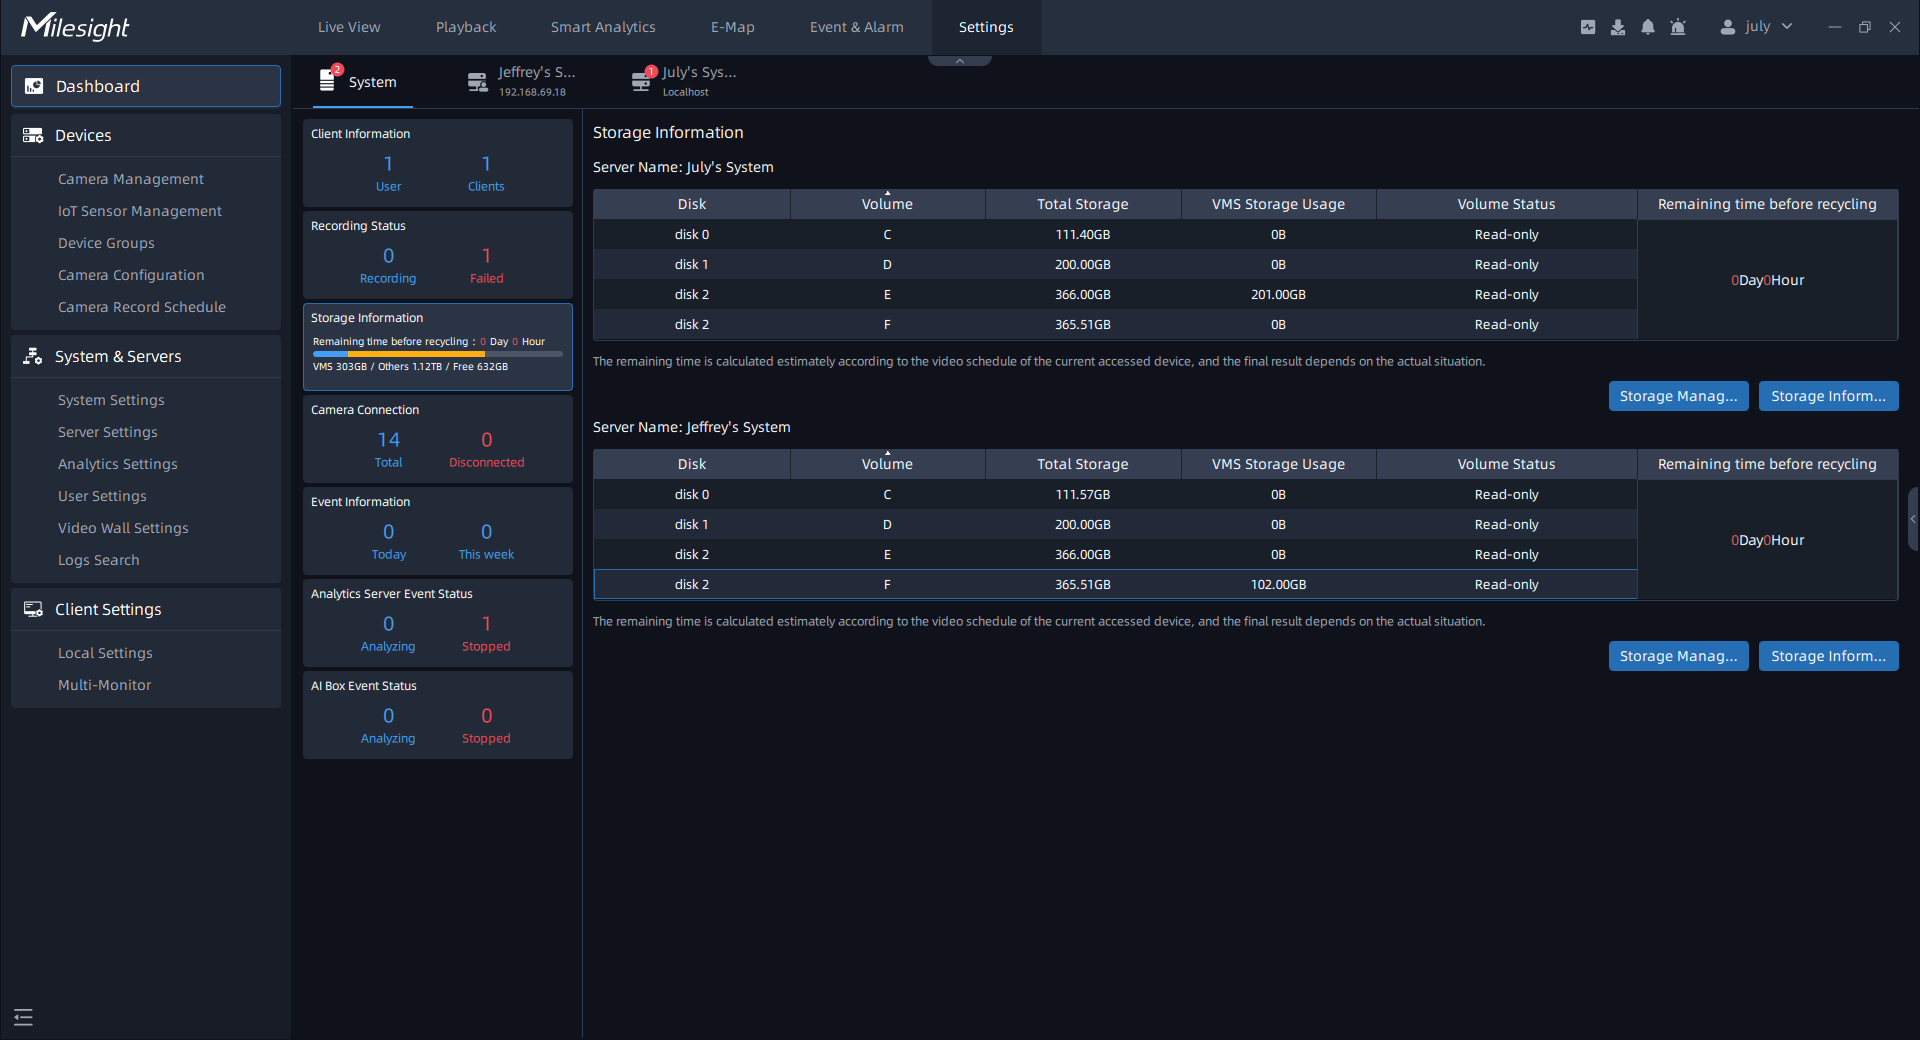
Task: Expand the right edge side panel handle
Action: tap(1912, 519)
